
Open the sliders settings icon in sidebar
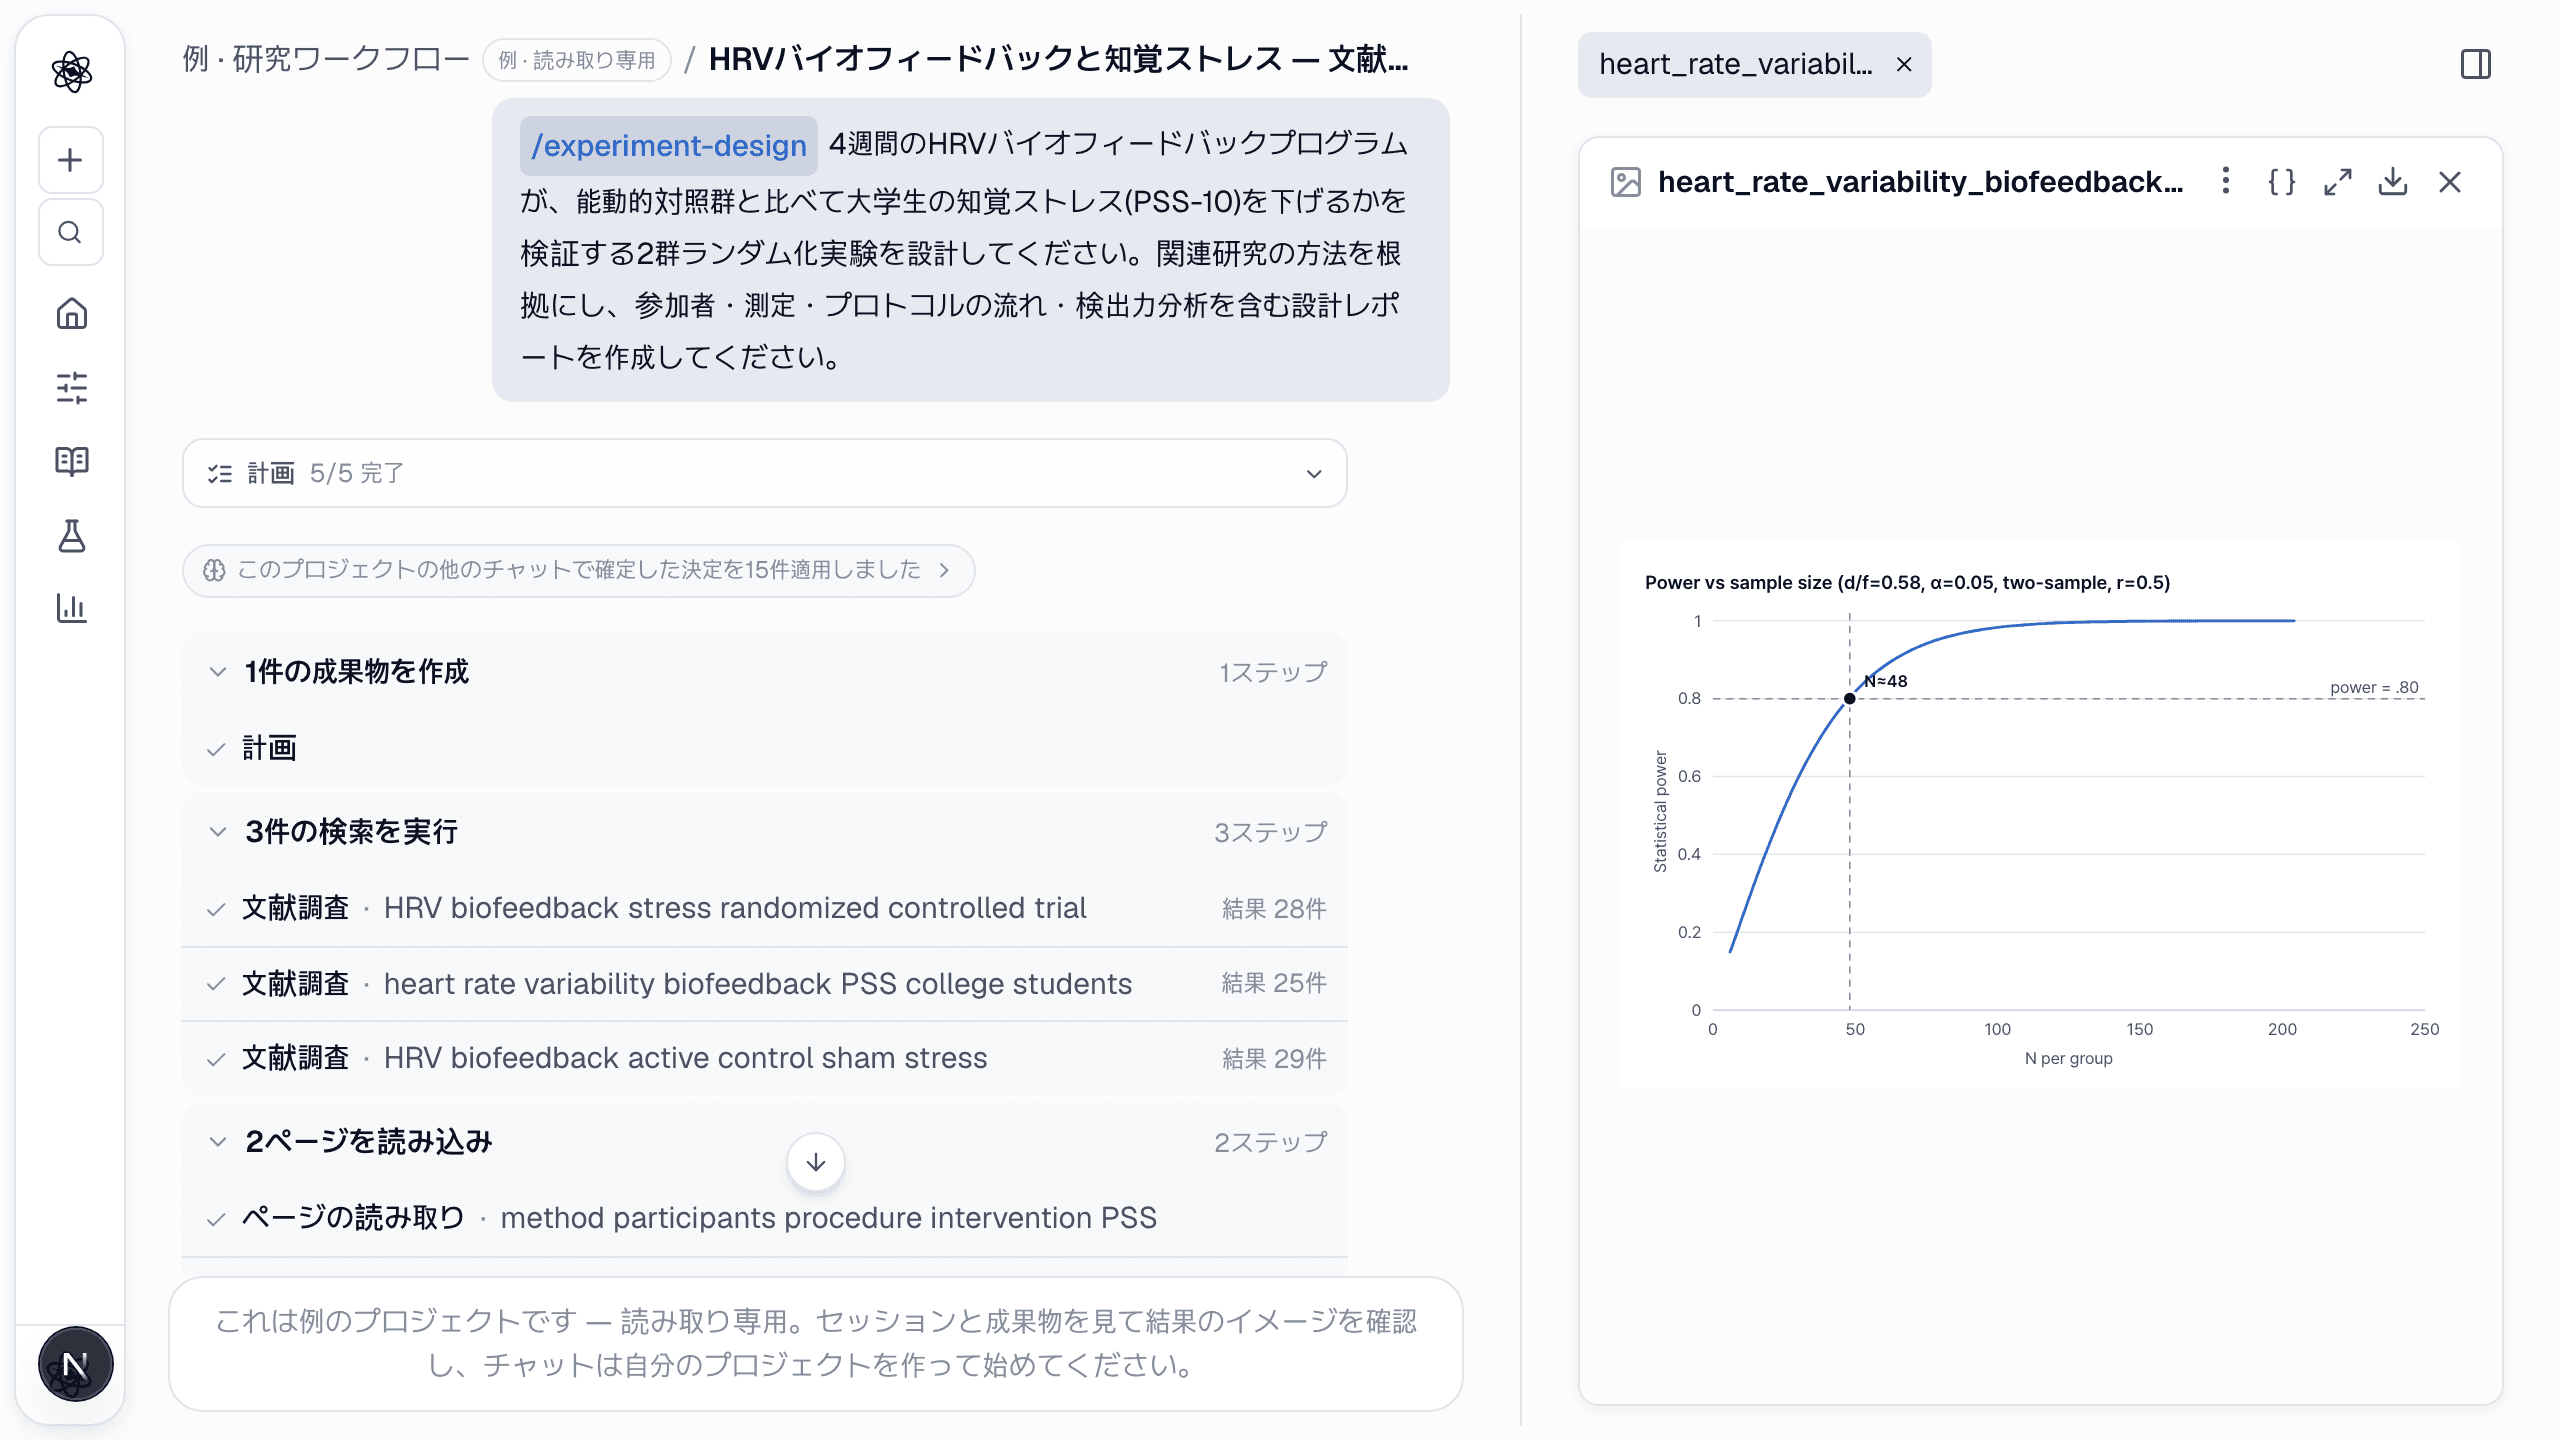(71, 388)
